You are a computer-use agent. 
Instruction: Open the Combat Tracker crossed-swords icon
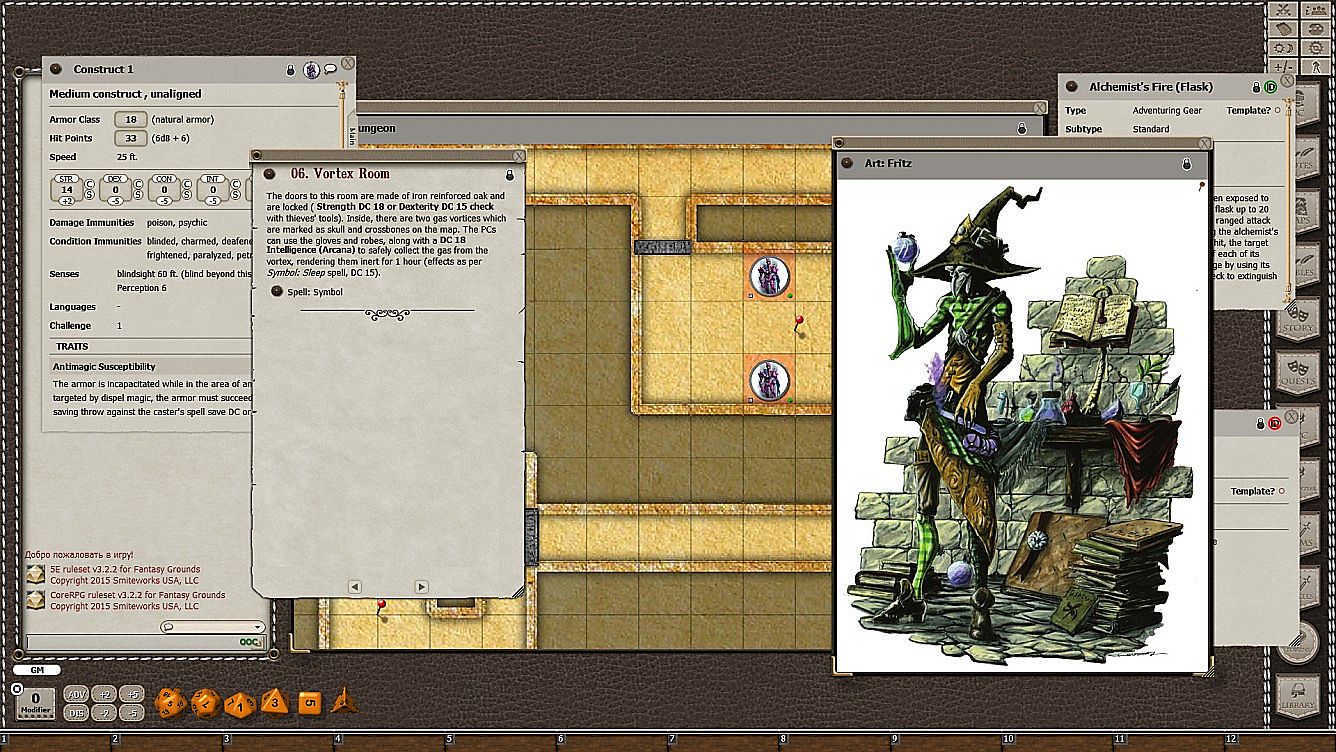pyautogui.click(x=1282, y=10)
